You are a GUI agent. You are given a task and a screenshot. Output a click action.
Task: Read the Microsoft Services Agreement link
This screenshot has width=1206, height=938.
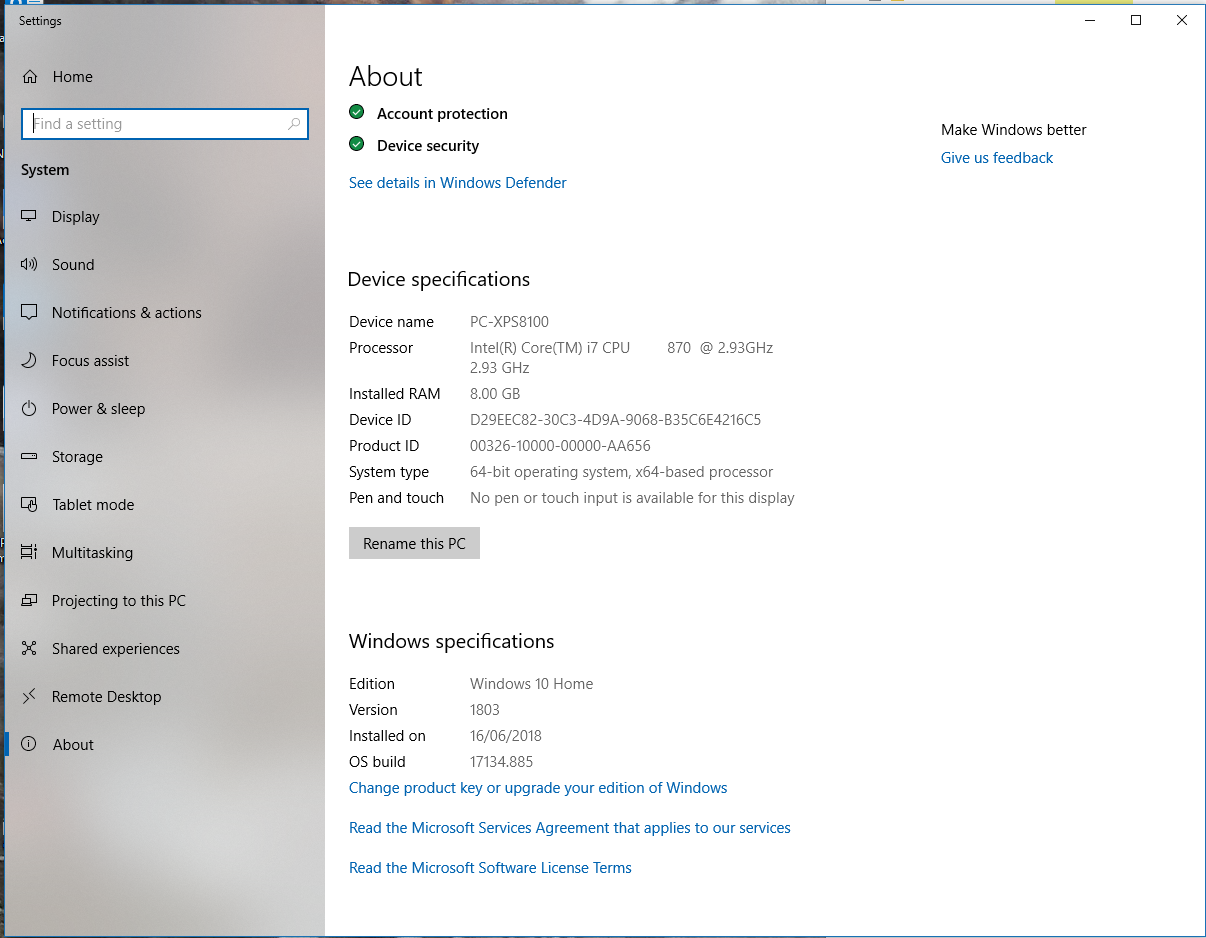pyautogui.click(x=570, y=828)
